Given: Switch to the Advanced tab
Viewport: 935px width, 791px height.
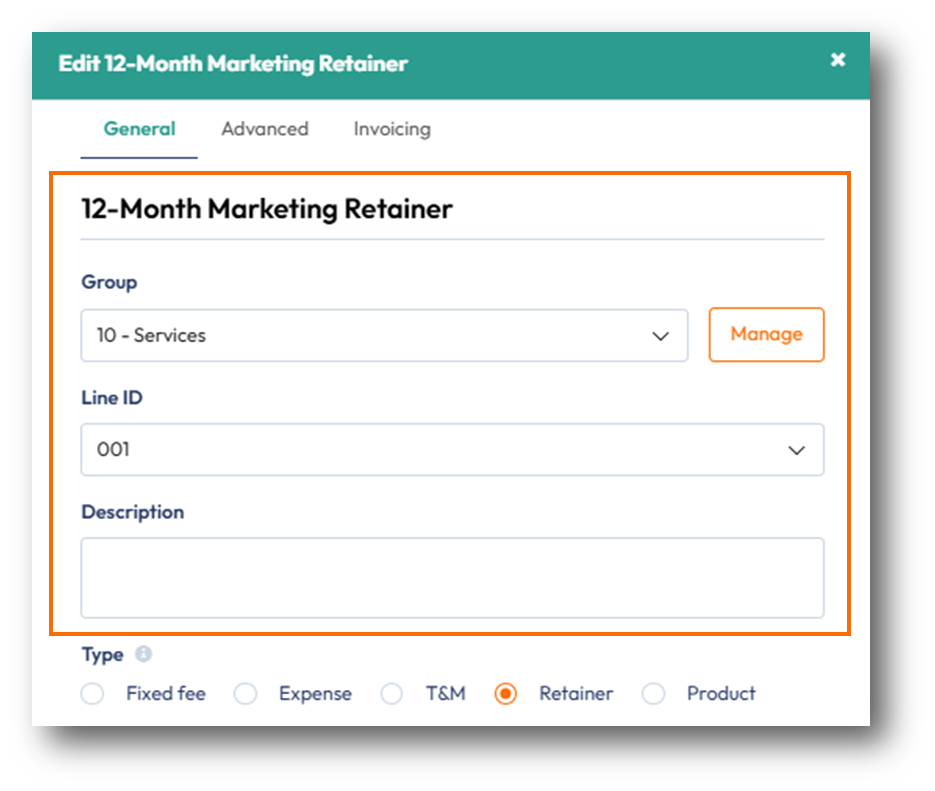Looking at the screenshot, I should [265, 129].
